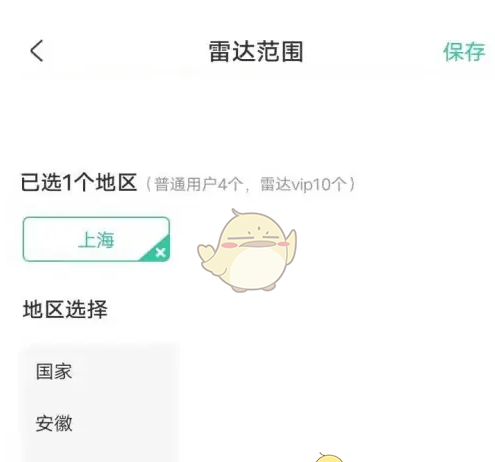Tap gray list area below 安徽

tap(99, 450)
